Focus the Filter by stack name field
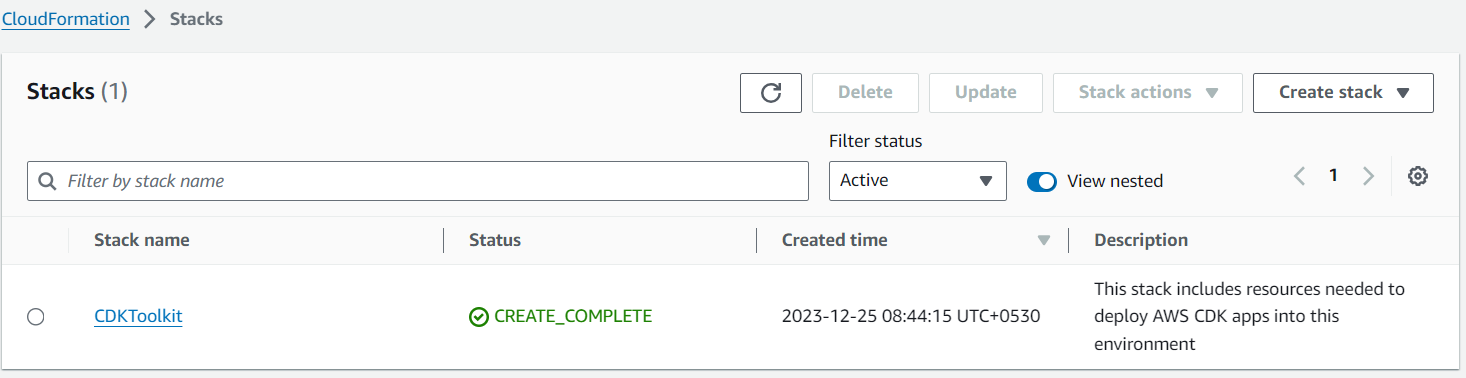Viewport: 1466px width, 378px height. coord(418,181)
